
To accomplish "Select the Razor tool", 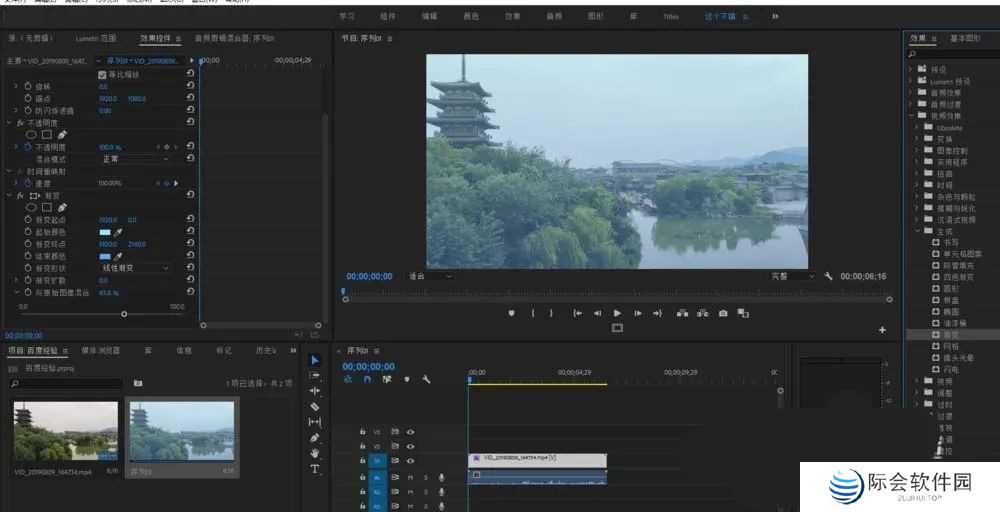I will point(315,407).
